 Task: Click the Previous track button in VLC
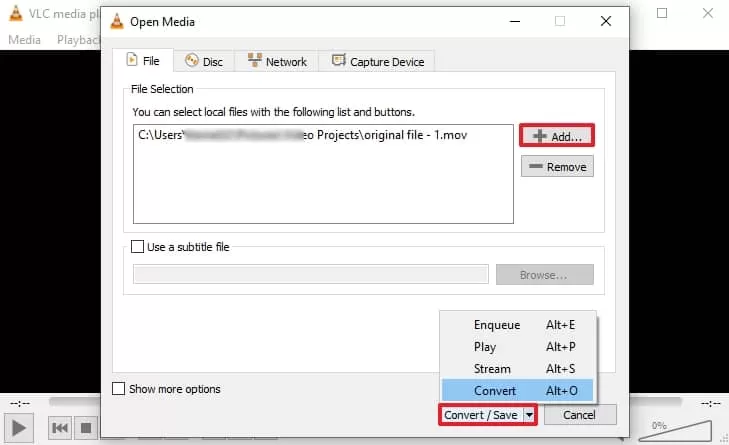(60, 428)
